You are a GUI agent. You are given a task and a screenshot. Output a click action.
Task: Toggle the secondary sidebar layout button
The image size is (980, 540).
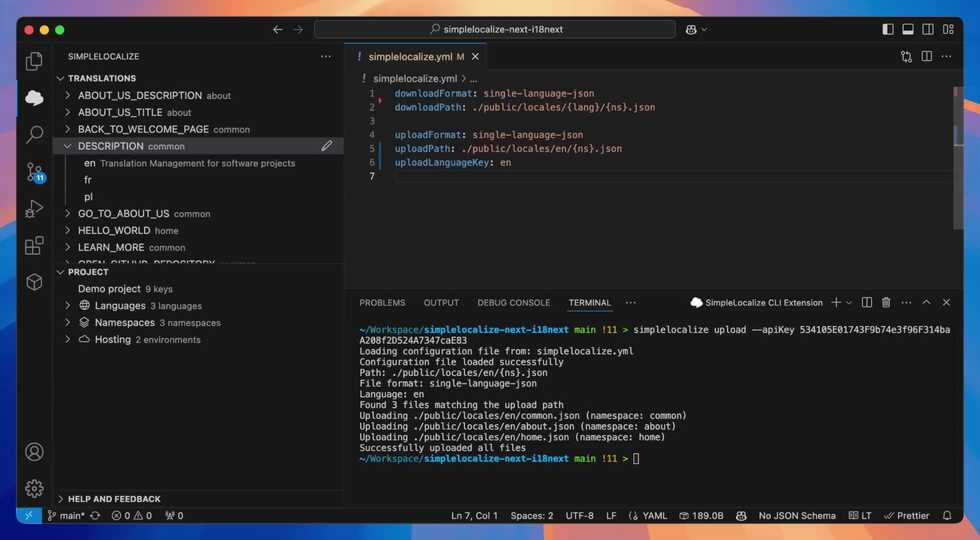click(928, 30)
